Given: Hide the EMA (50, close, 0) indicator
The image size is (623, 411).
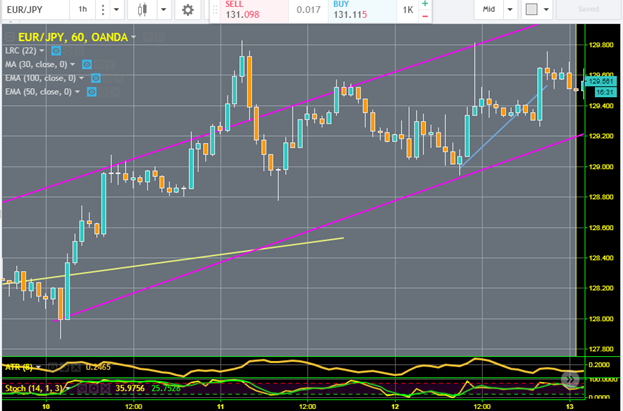Looking at the screenshot, I should coord(91,92).
